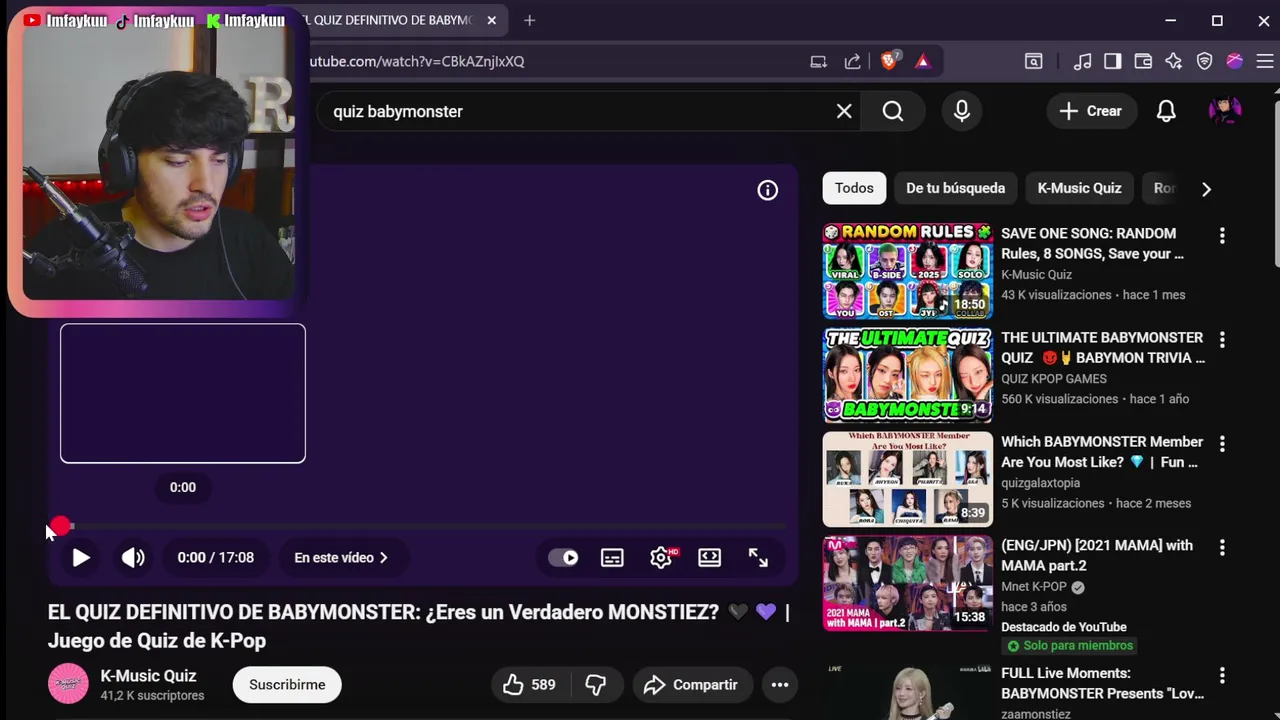Click the page vertical scrollbar
1280x720 pixels.
(1275, 182)
